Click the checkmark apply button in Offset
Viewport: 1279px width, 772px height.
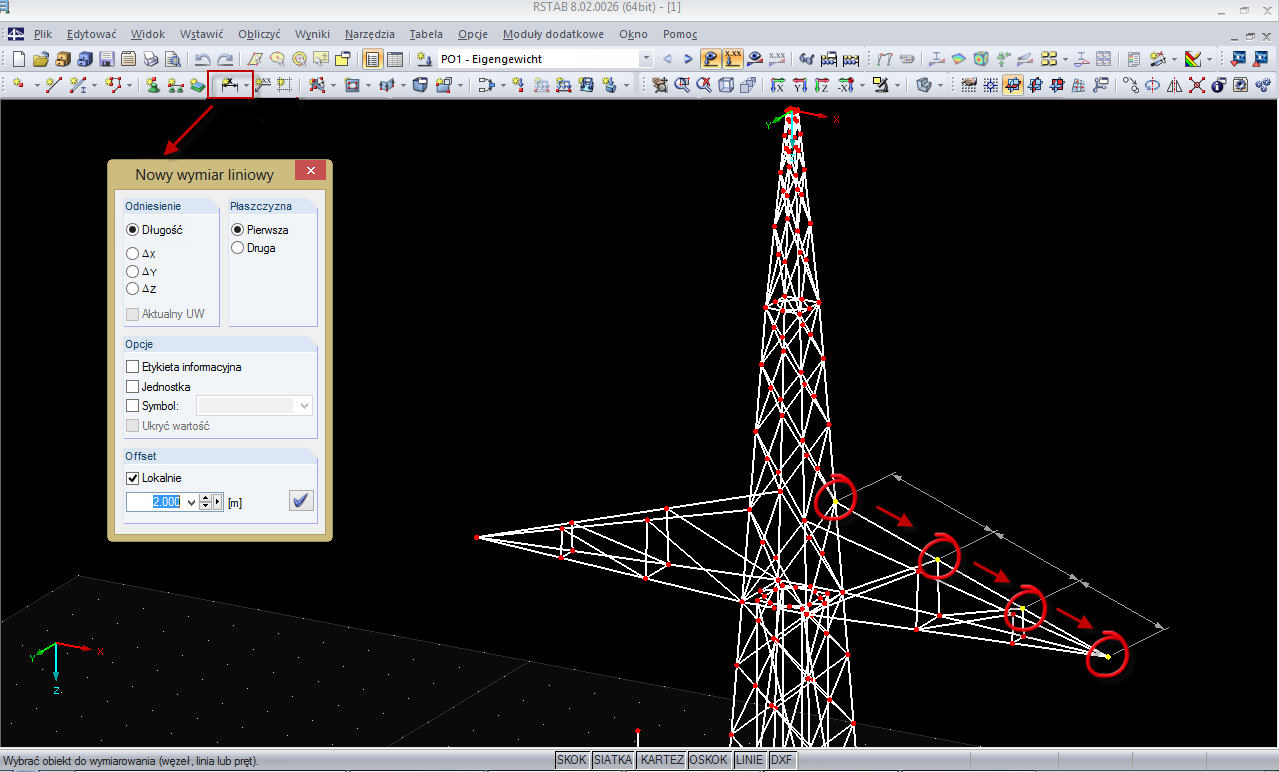tap(301, 501)
